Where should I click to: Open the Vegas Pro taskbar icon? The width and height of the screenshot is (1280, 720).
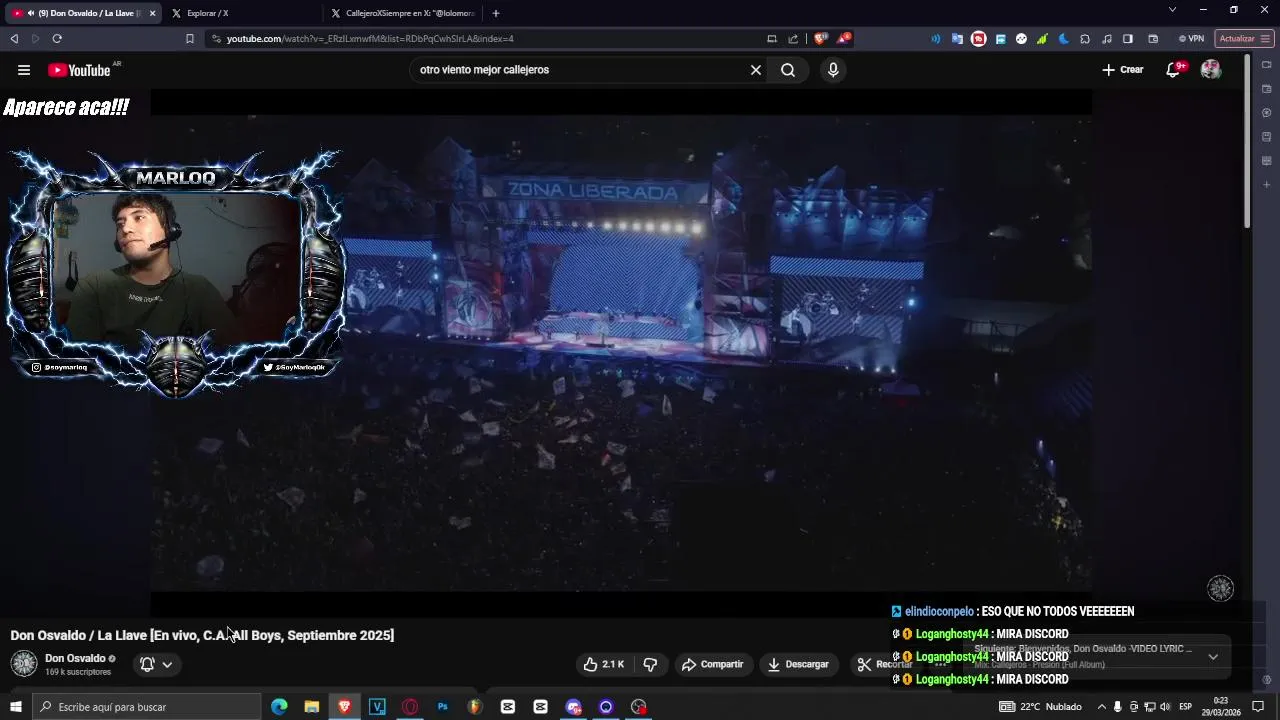377,707
